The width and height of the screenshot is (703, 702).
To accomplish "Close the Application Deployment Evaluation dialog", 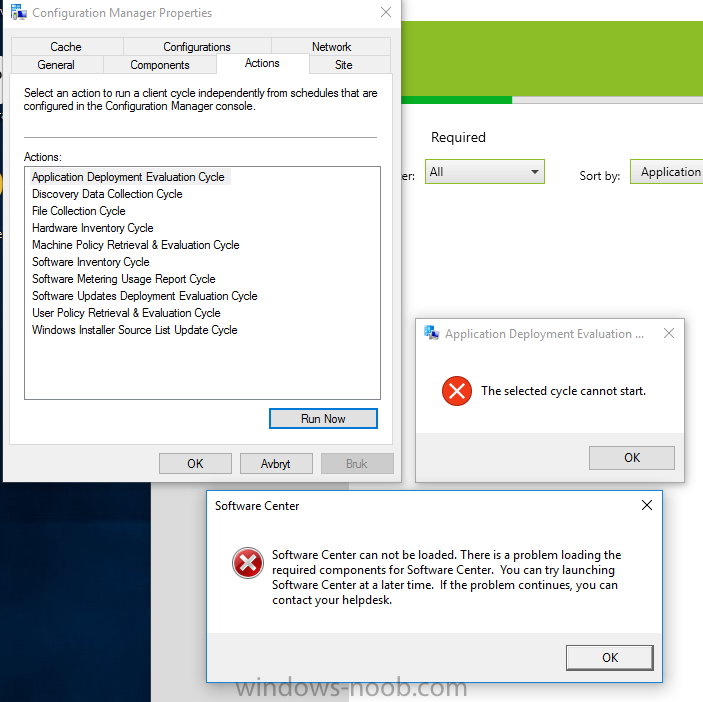I will pos(668,333).
